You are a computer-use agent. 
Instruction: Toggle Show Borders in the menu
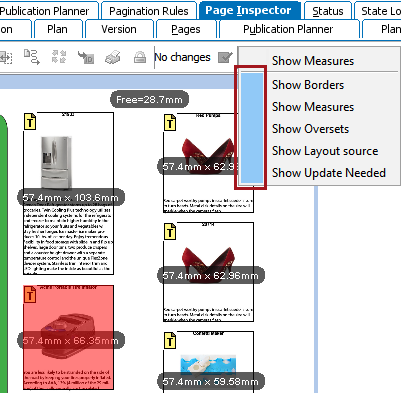(308, 85)
